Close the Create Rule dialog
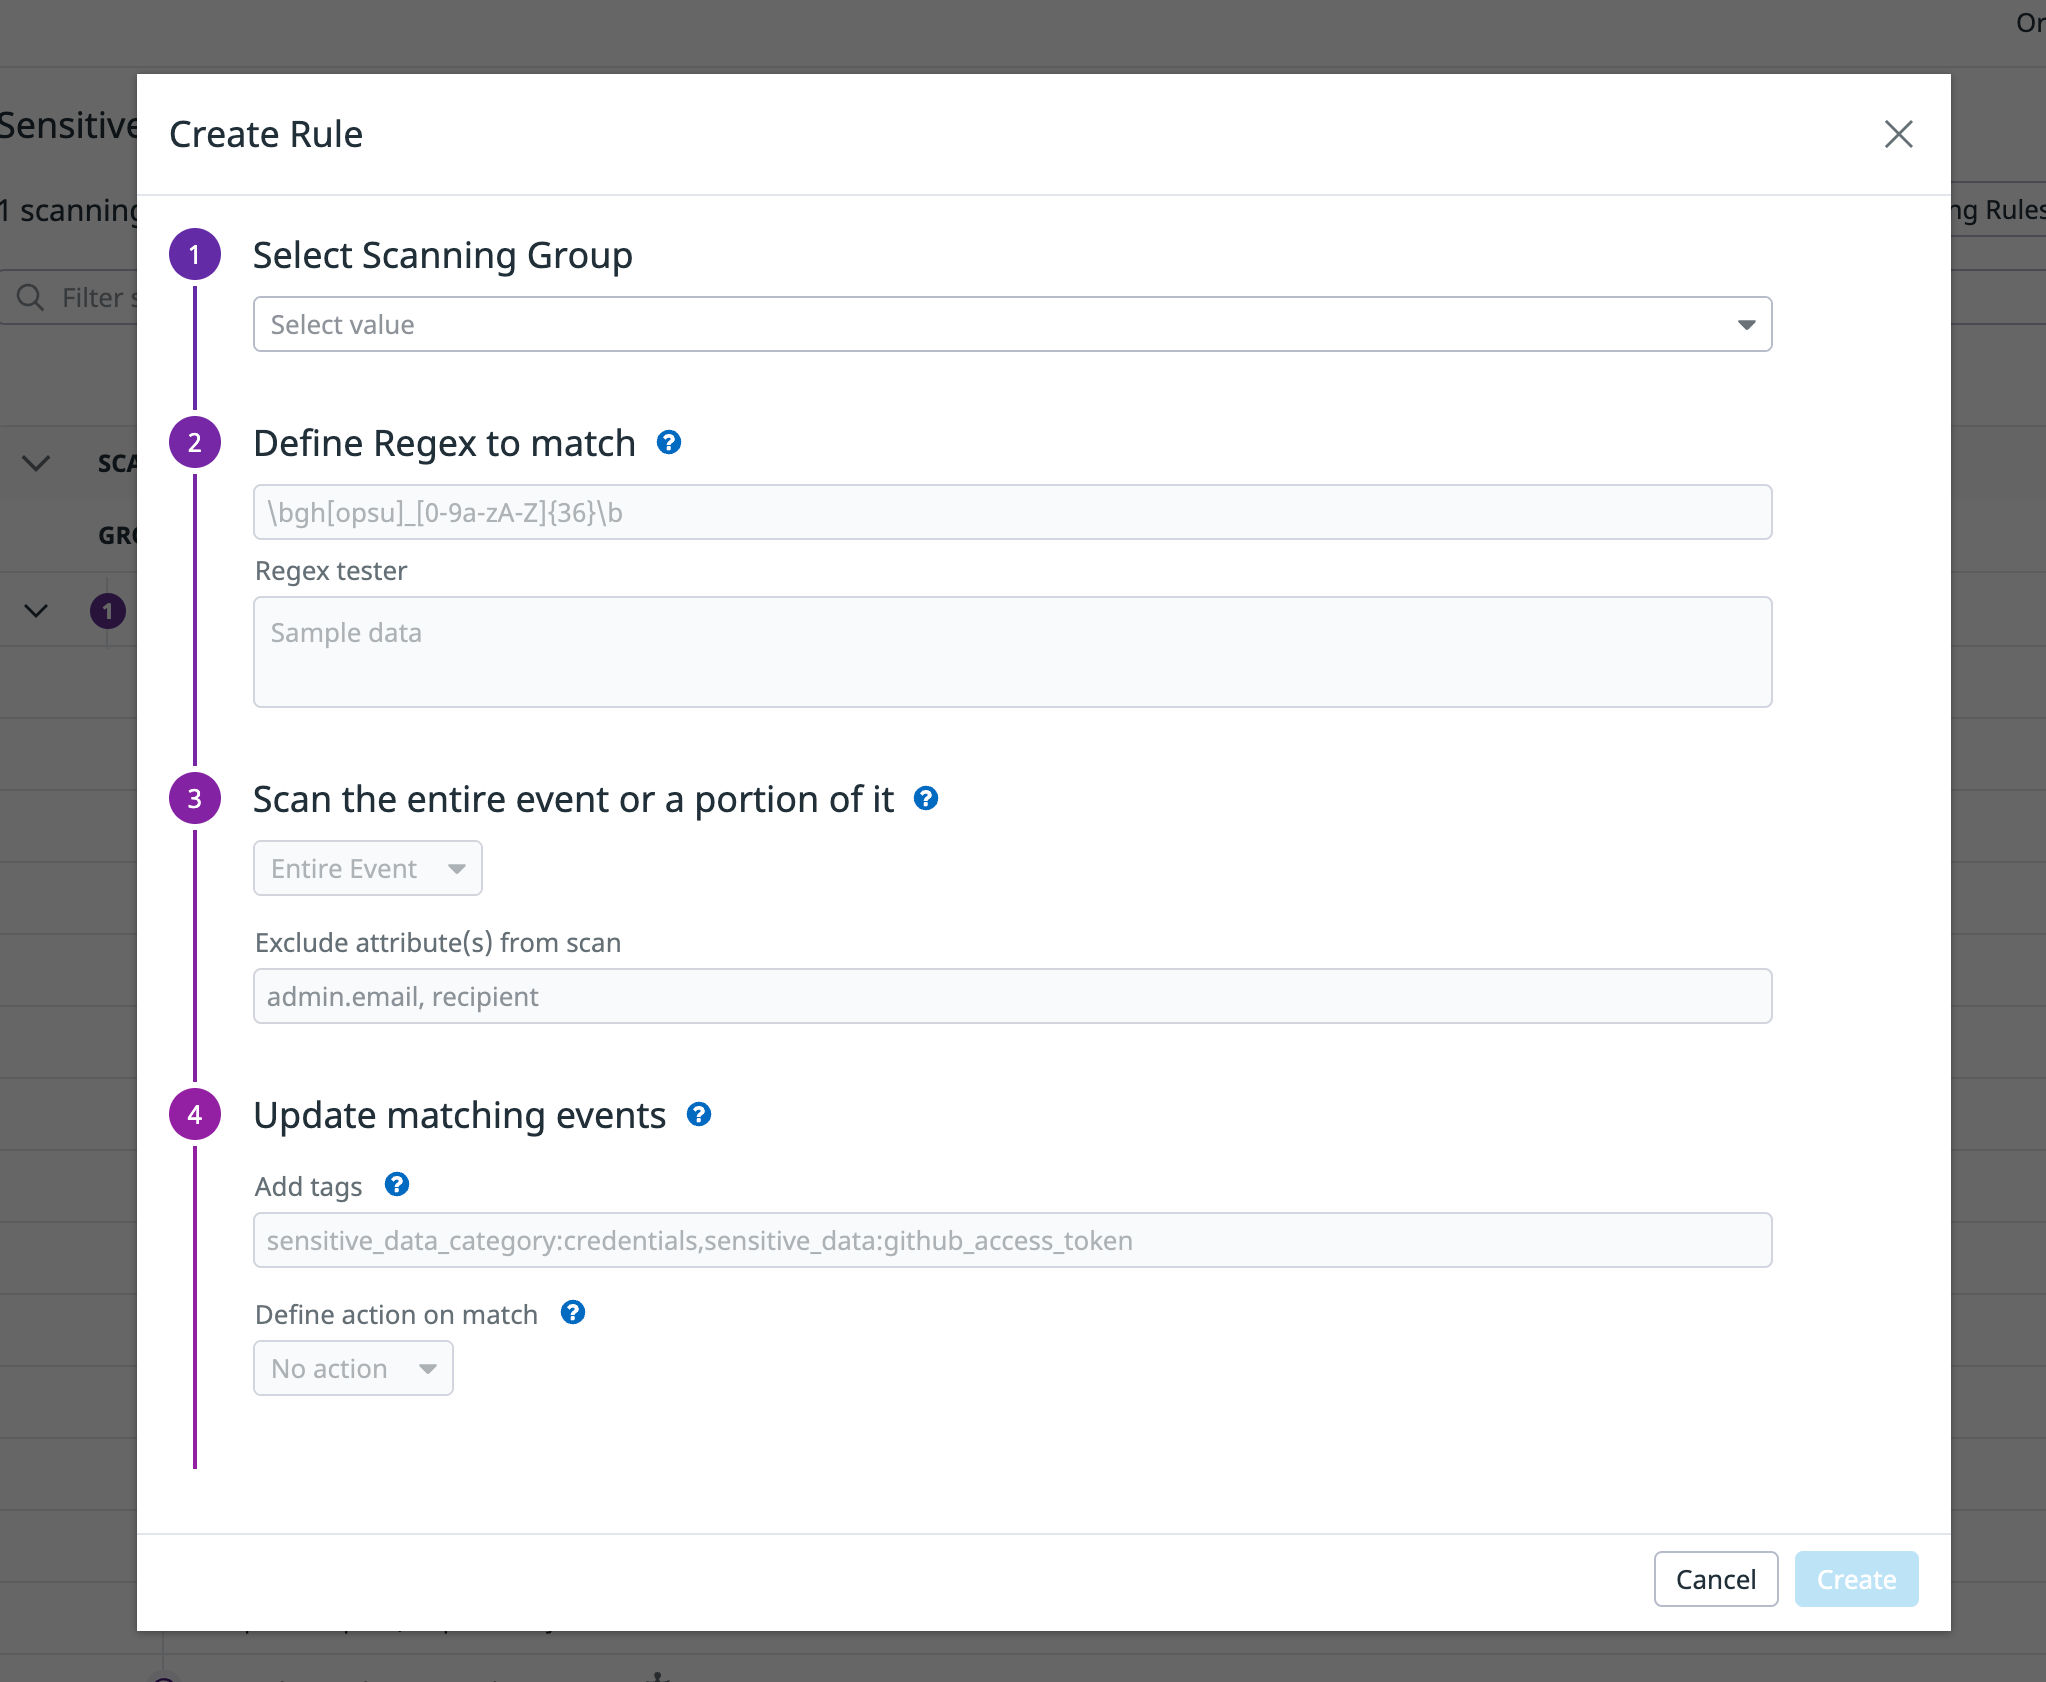The height and width of the screenshot is (1682, 2046). click(x=1898, y=134)
